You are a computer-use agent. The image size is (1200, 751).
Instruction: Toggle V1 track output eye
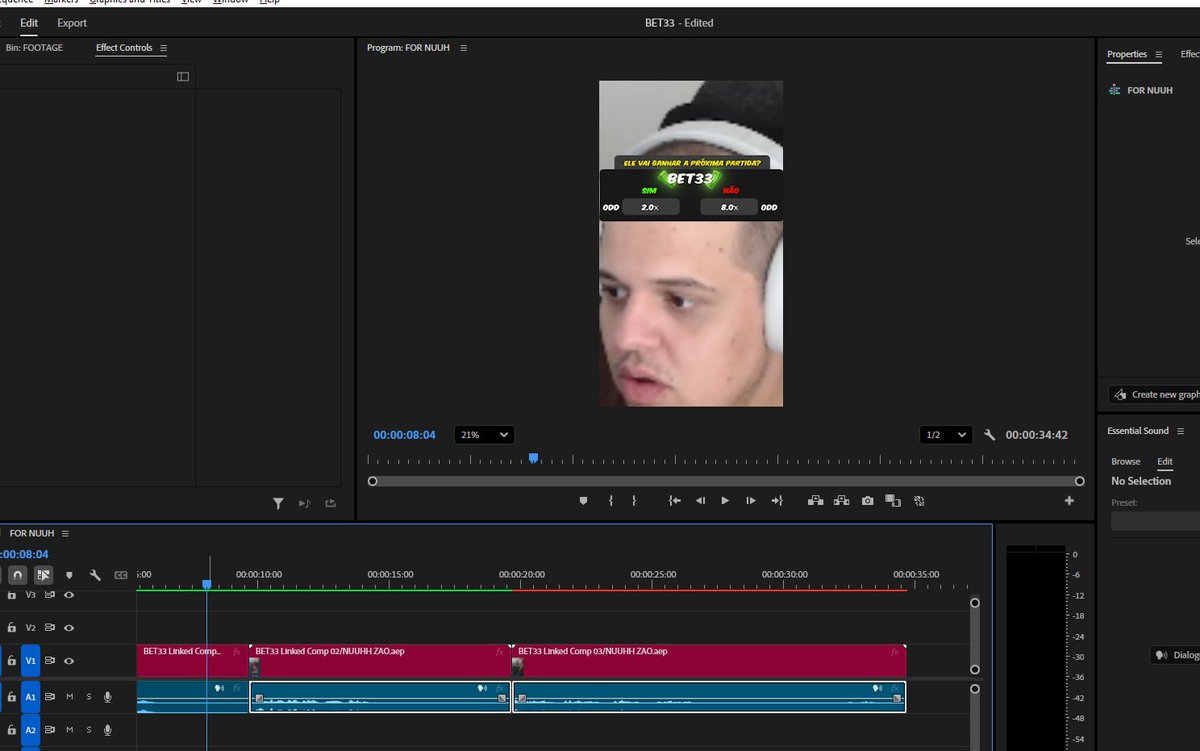[69, 661]
